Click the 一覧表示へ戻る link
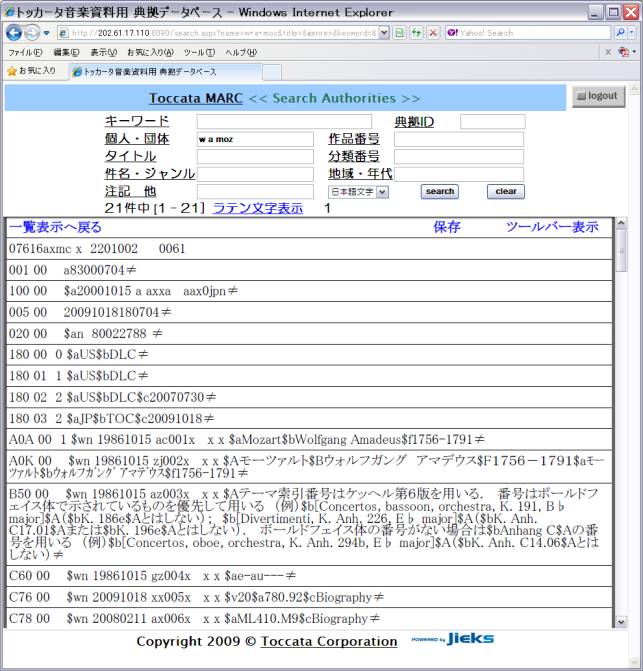The width and height of the screenshot is (643, 671). (55, 227)
